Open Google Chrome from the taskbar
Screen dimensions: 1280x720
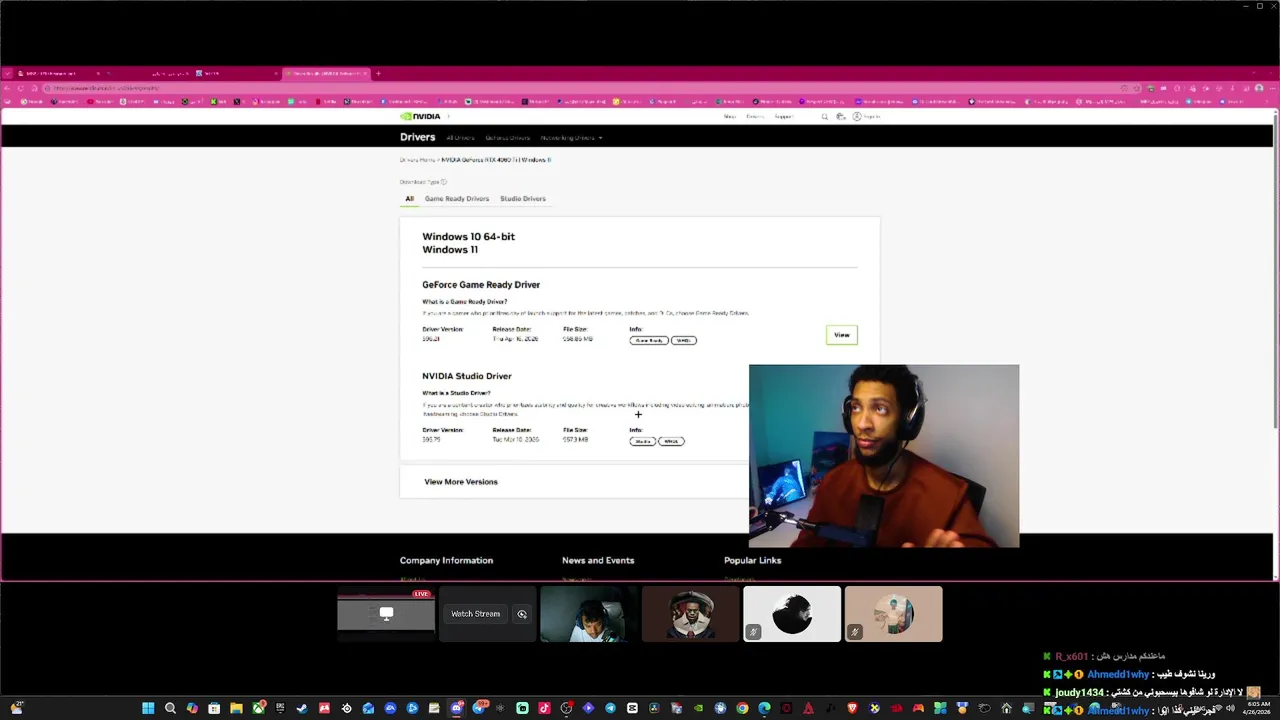(x=742, y=708)
